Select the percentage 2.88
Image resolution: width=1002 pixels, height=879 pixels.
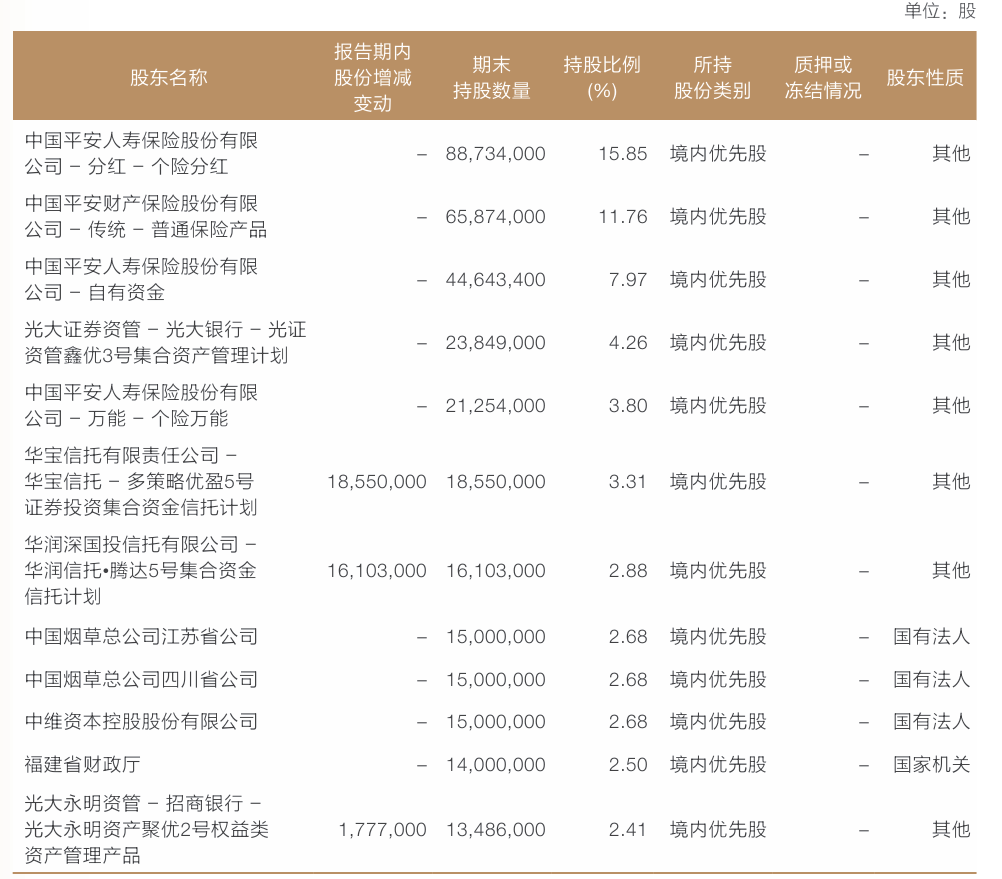(628, 571)
